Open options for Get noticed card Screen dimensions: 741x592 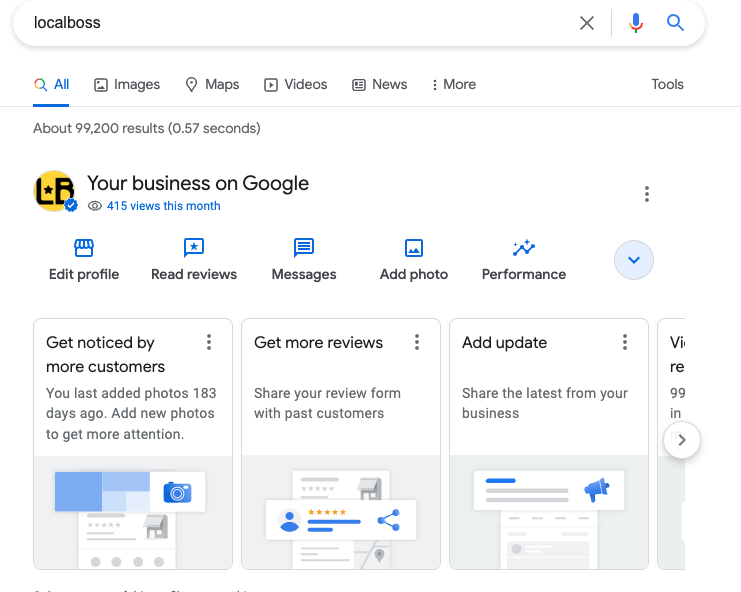pyautogui.click(x=208, y=342)
